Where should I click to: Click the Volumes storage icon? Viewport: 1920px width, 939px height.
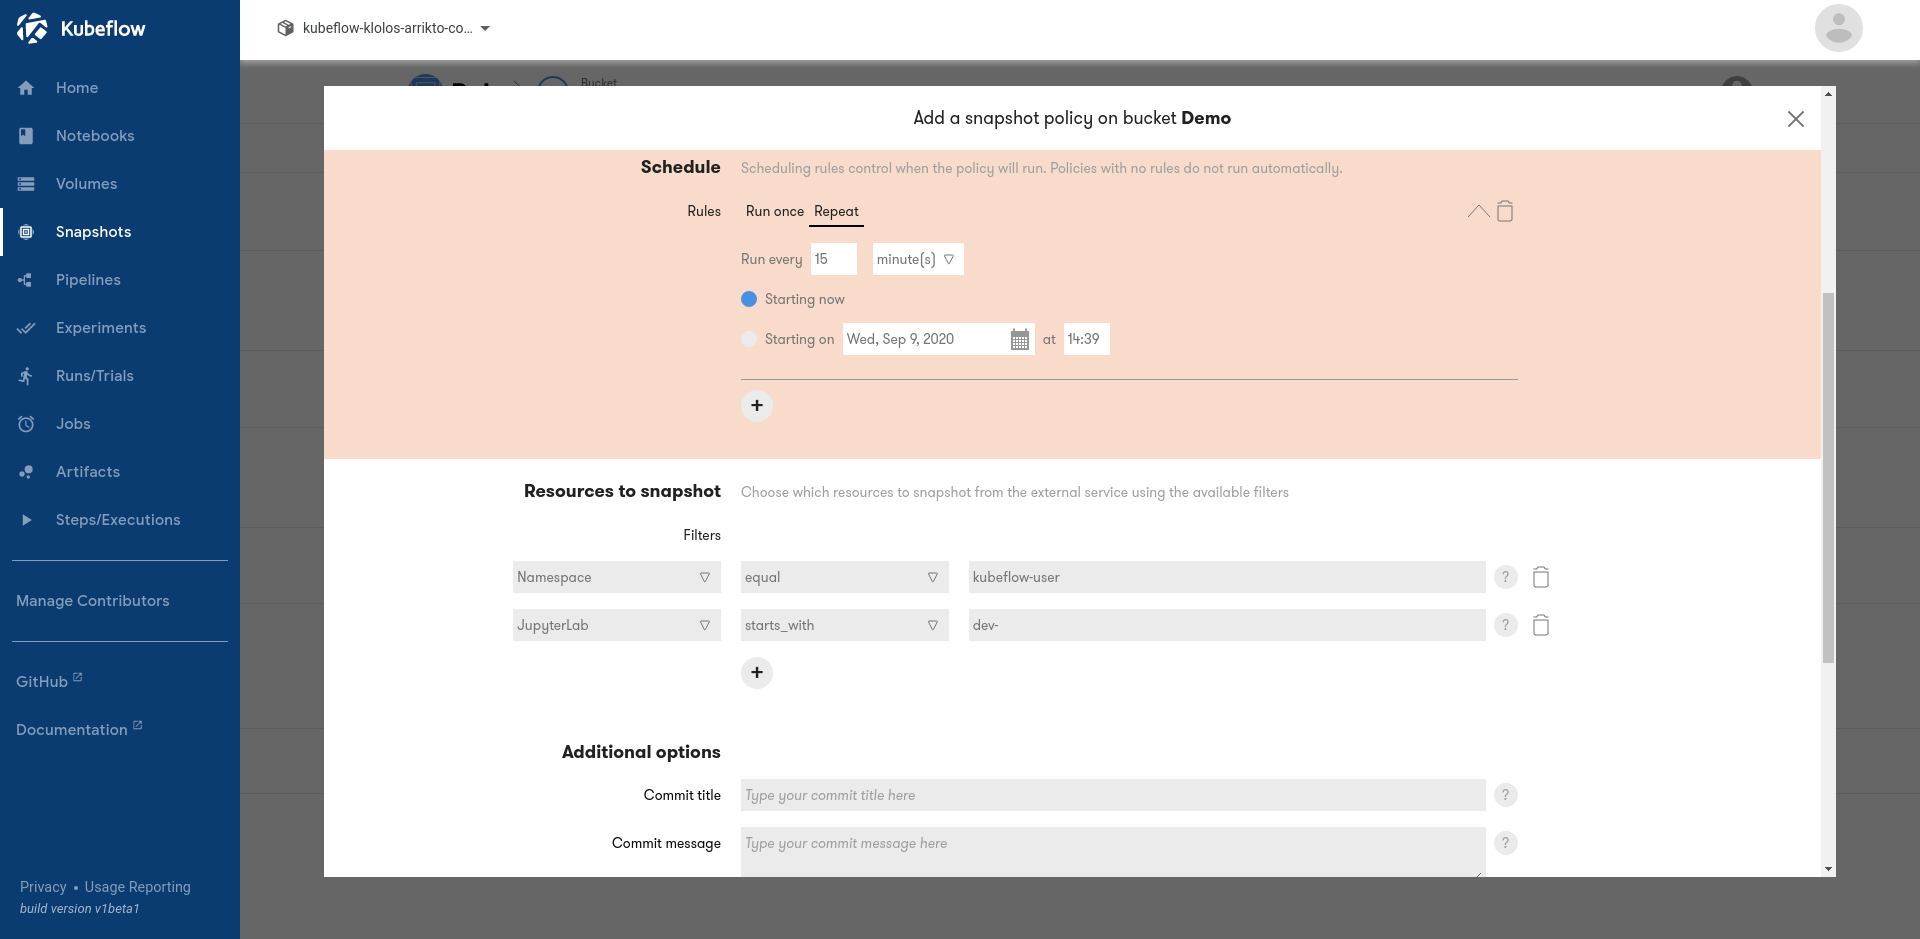point(26,184)
